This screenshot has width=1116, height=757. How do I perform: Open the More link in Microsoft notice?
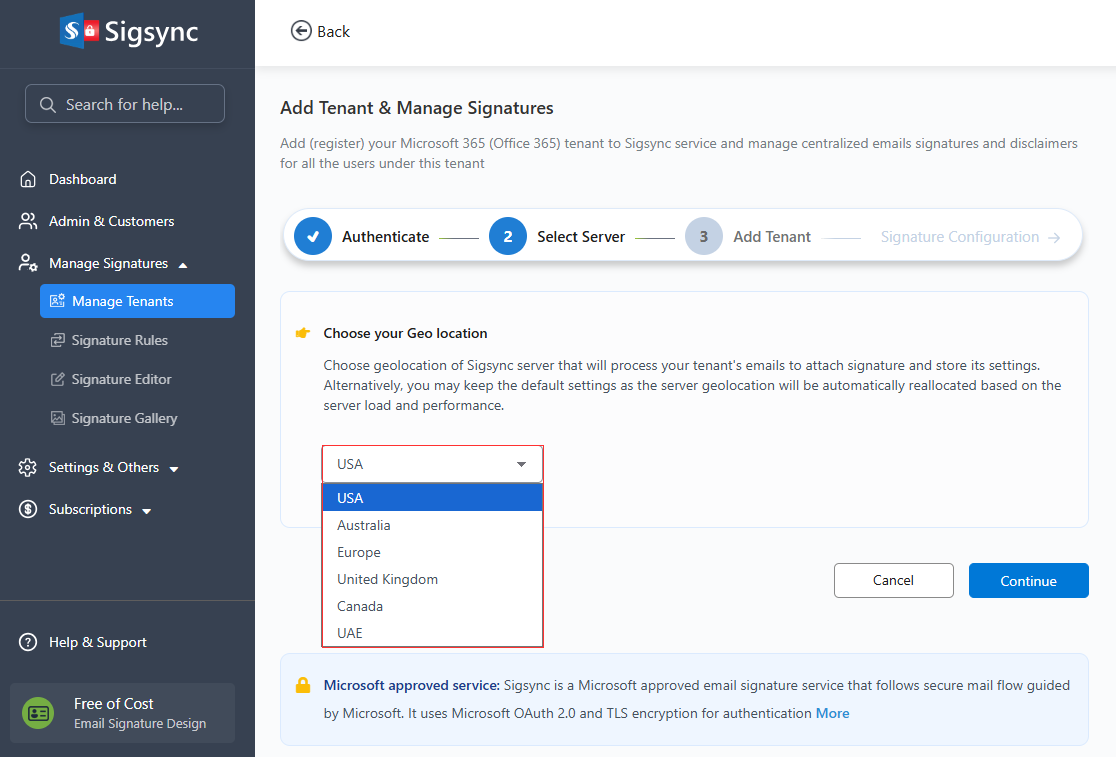click(833, 713)
